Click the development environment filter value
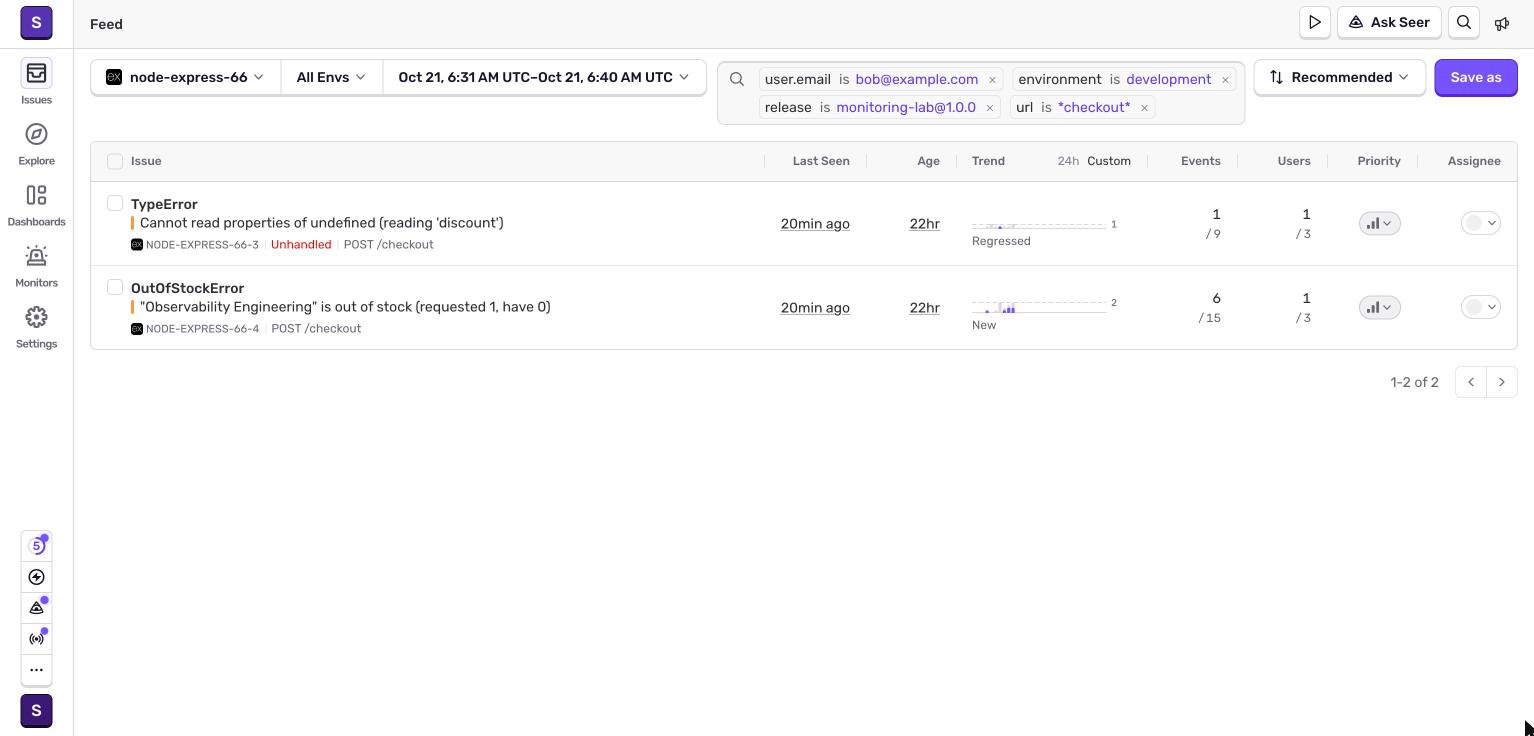1534x736 pixels. (x=1168, y=79)
